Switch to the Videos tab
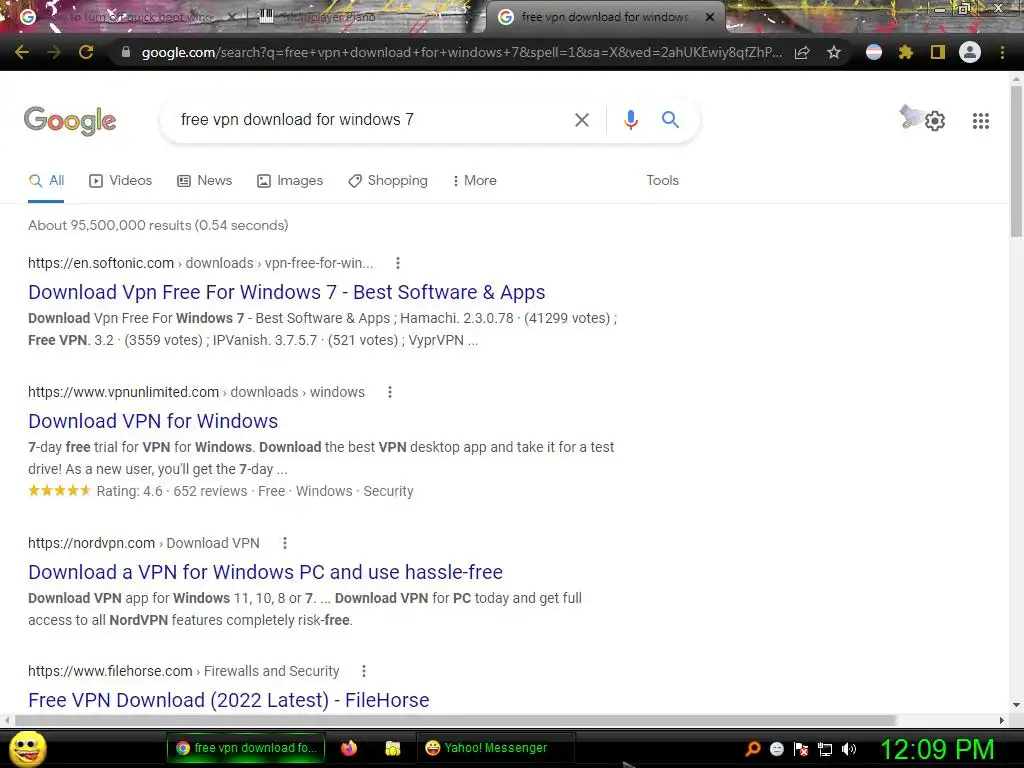This screenshot has height=768, width=1024. pos(121,180)
